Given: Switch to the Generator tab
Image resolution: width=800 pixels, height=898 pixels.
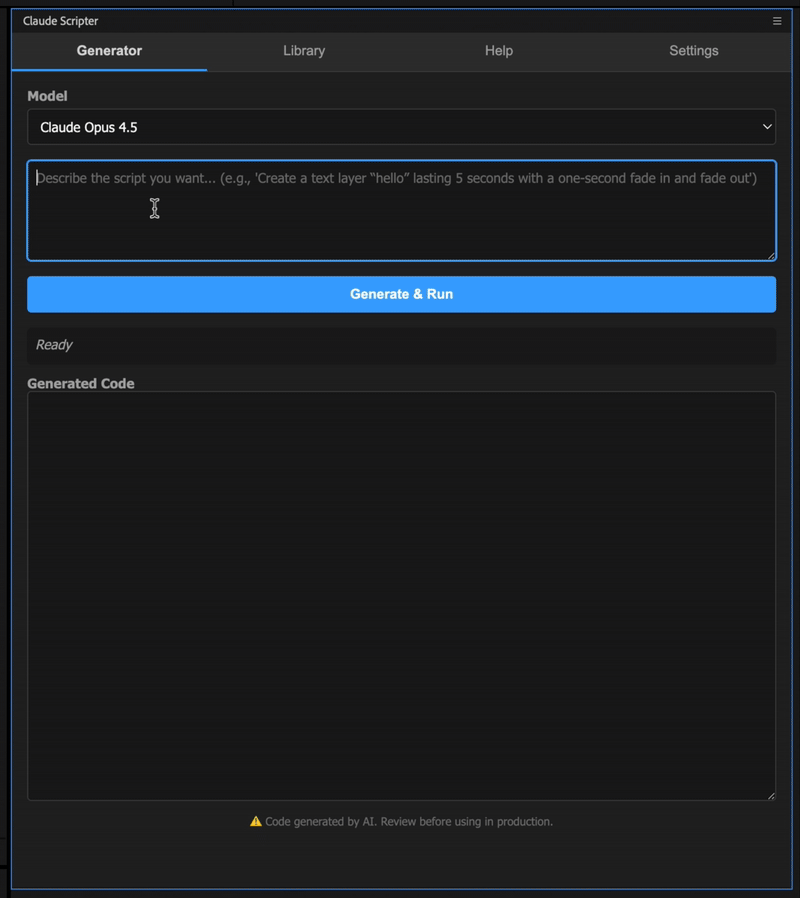Looking at the screenshot, I should coord(109,51).
